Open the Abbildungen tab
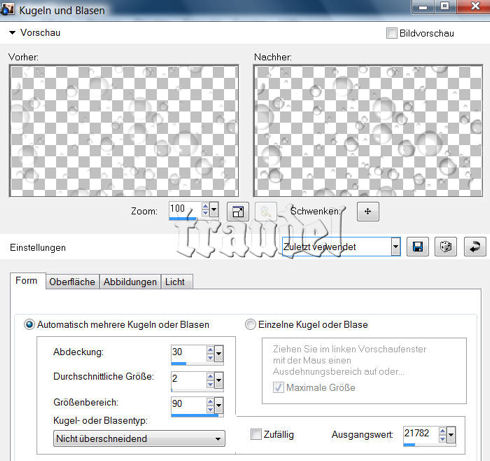This screenshot has height=461, width=490. coord(130,282)
